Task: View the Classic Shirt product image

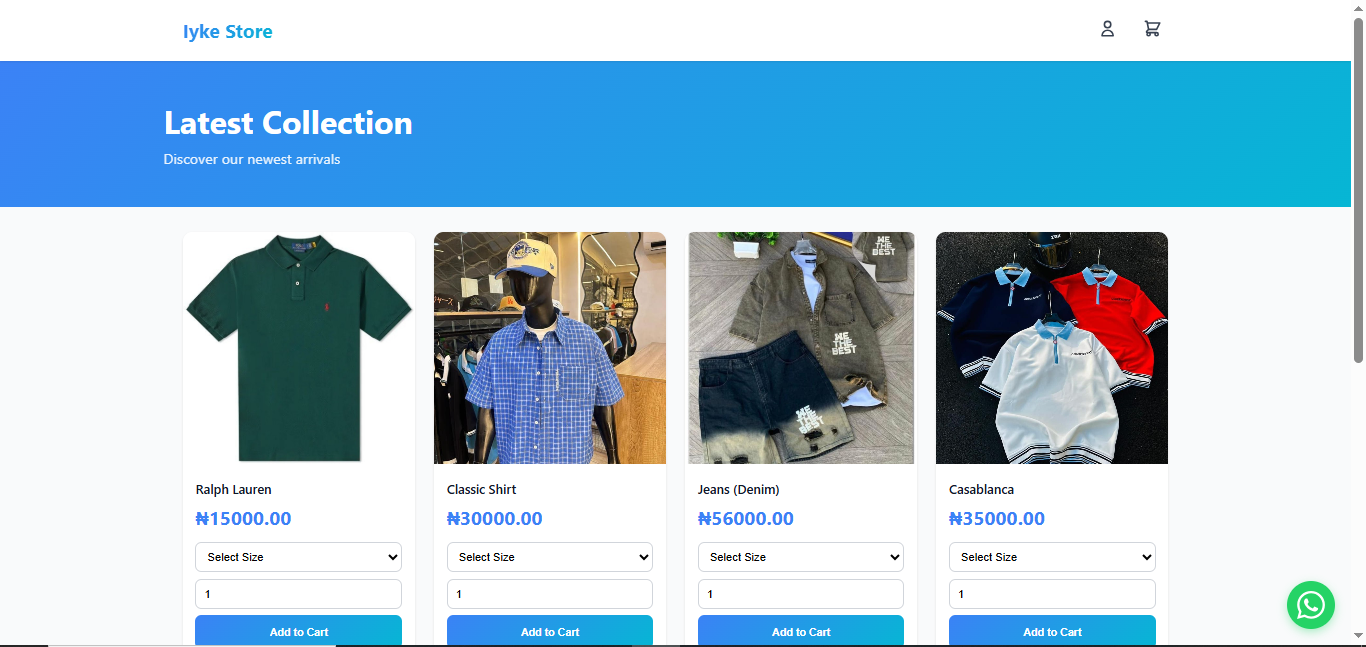Action: coord(549,348)
